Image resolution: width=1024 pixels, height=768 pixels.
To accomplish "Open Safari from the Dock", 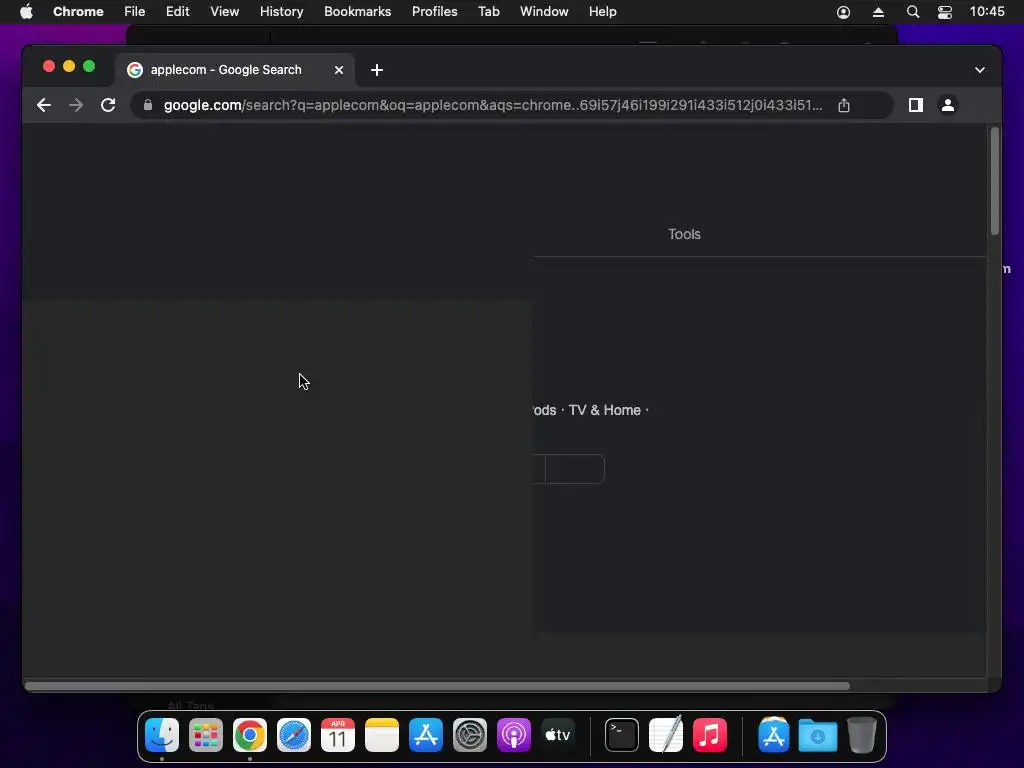I will pos(294,735).
